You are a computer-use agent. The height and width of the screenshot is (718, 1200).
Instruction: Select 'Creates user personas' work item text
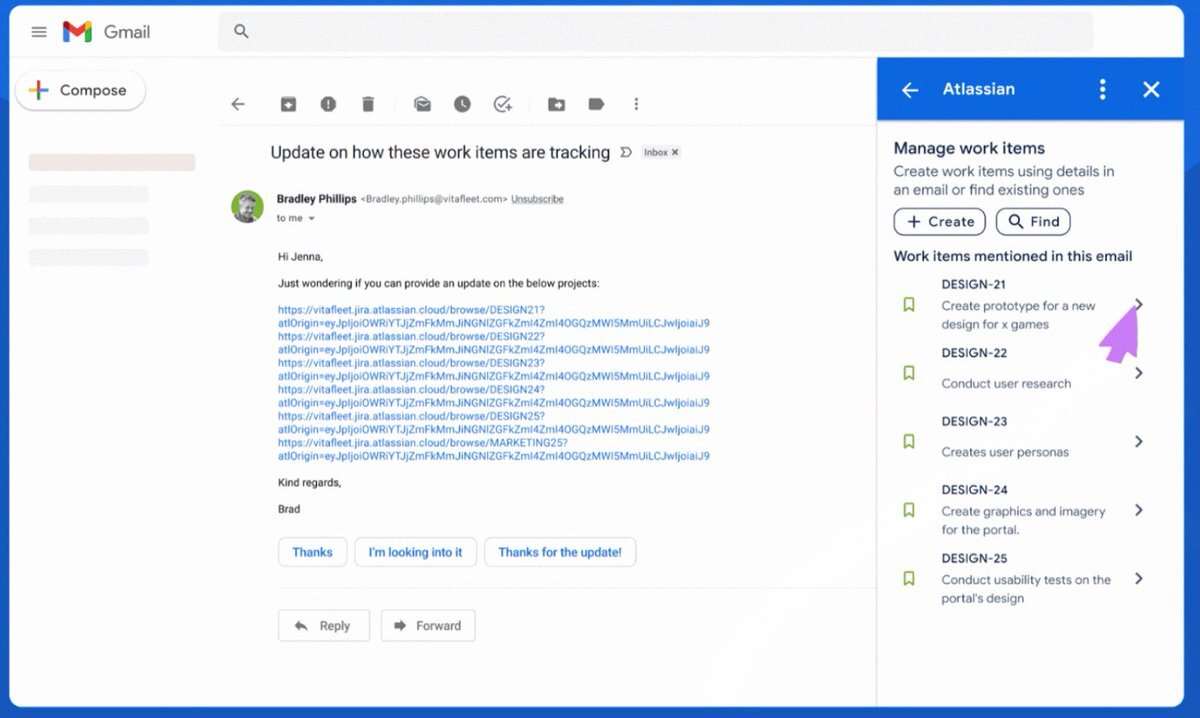point(1005,452)
